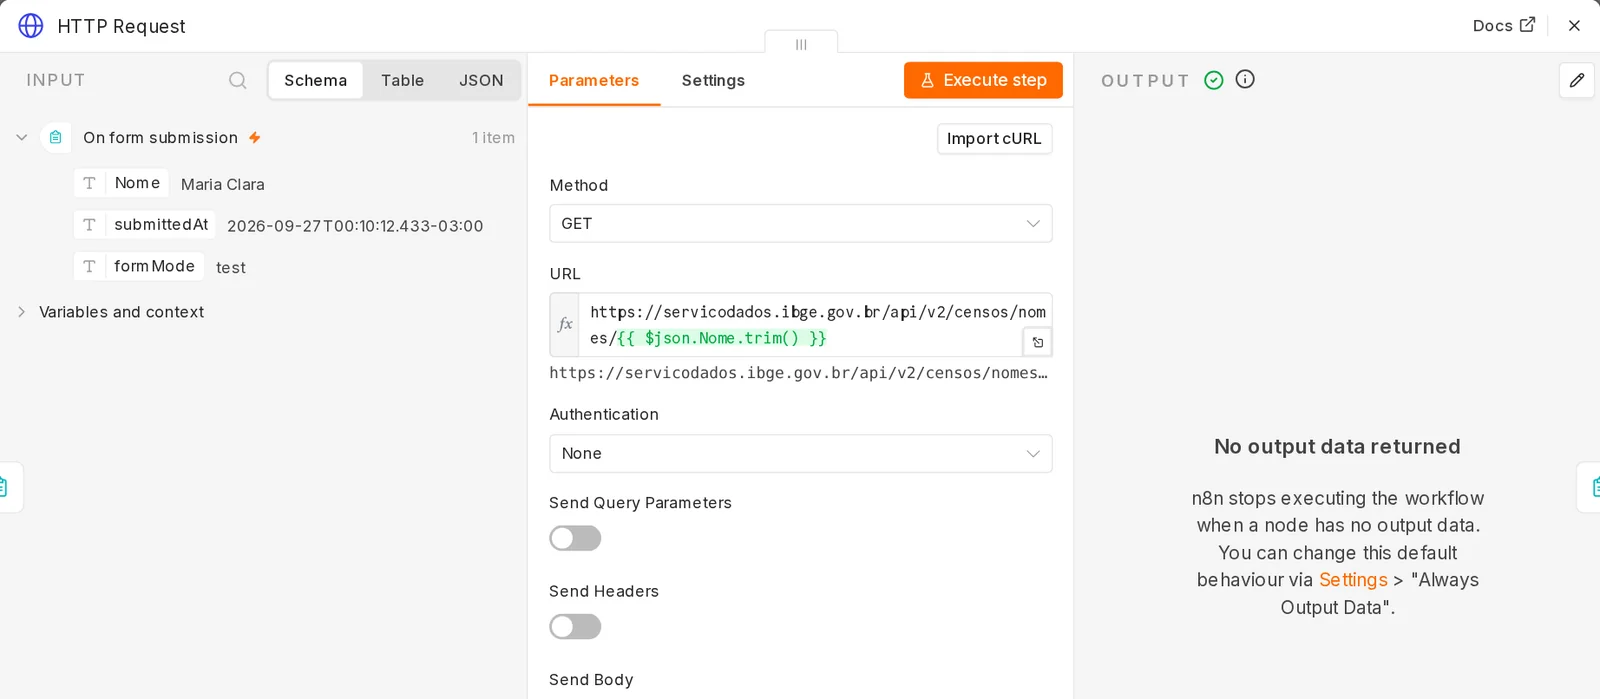
Task: Click the Execute step button
Action: click(x=983, y=80)
